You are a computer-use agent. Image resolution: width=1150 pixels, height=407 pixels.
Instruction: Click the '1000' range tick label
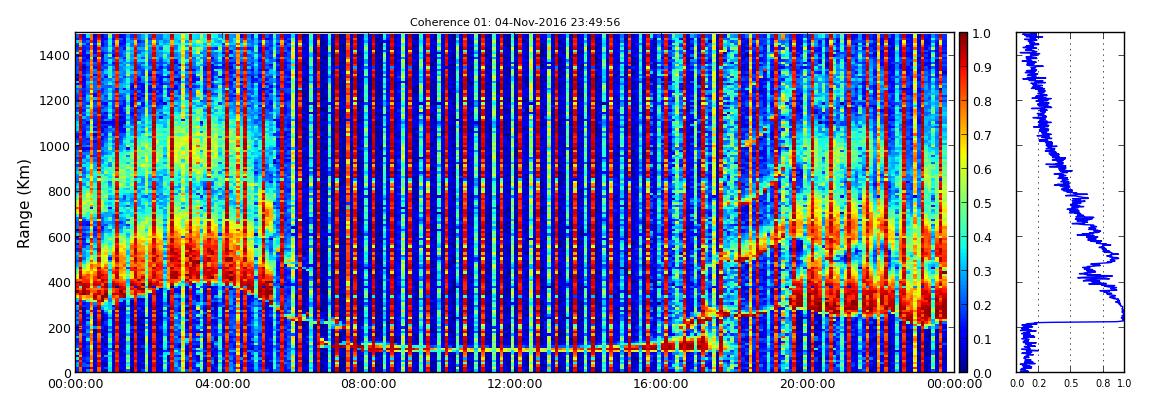pos(55,146)
